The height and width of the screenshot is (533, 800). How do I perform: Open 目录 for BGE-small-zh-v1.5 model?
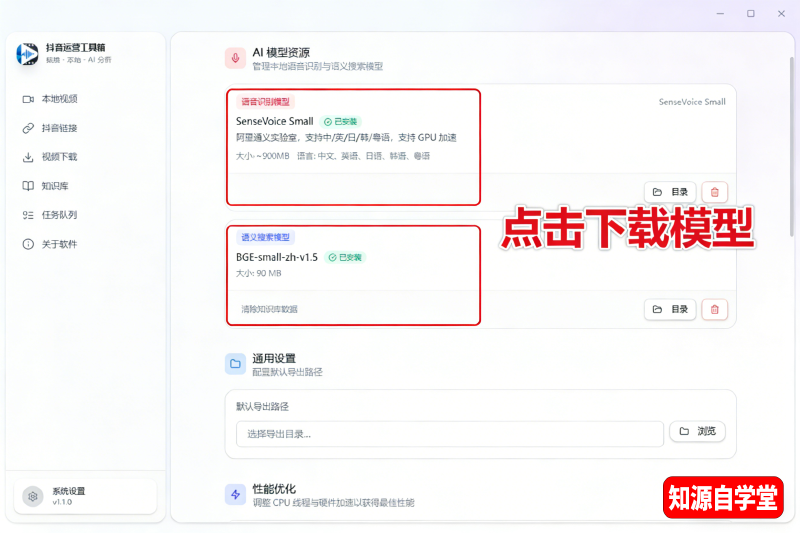(670, 310)
